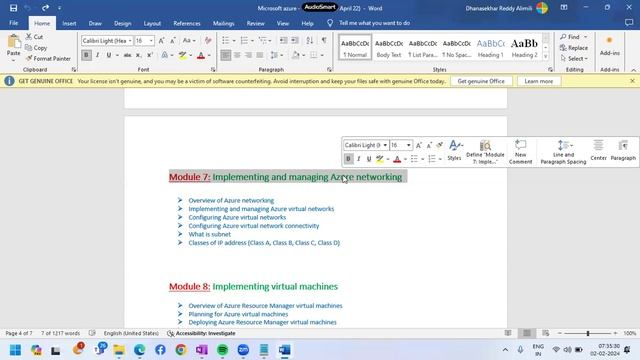Open the ribbon font size dropdown

[x=151, y=41]
